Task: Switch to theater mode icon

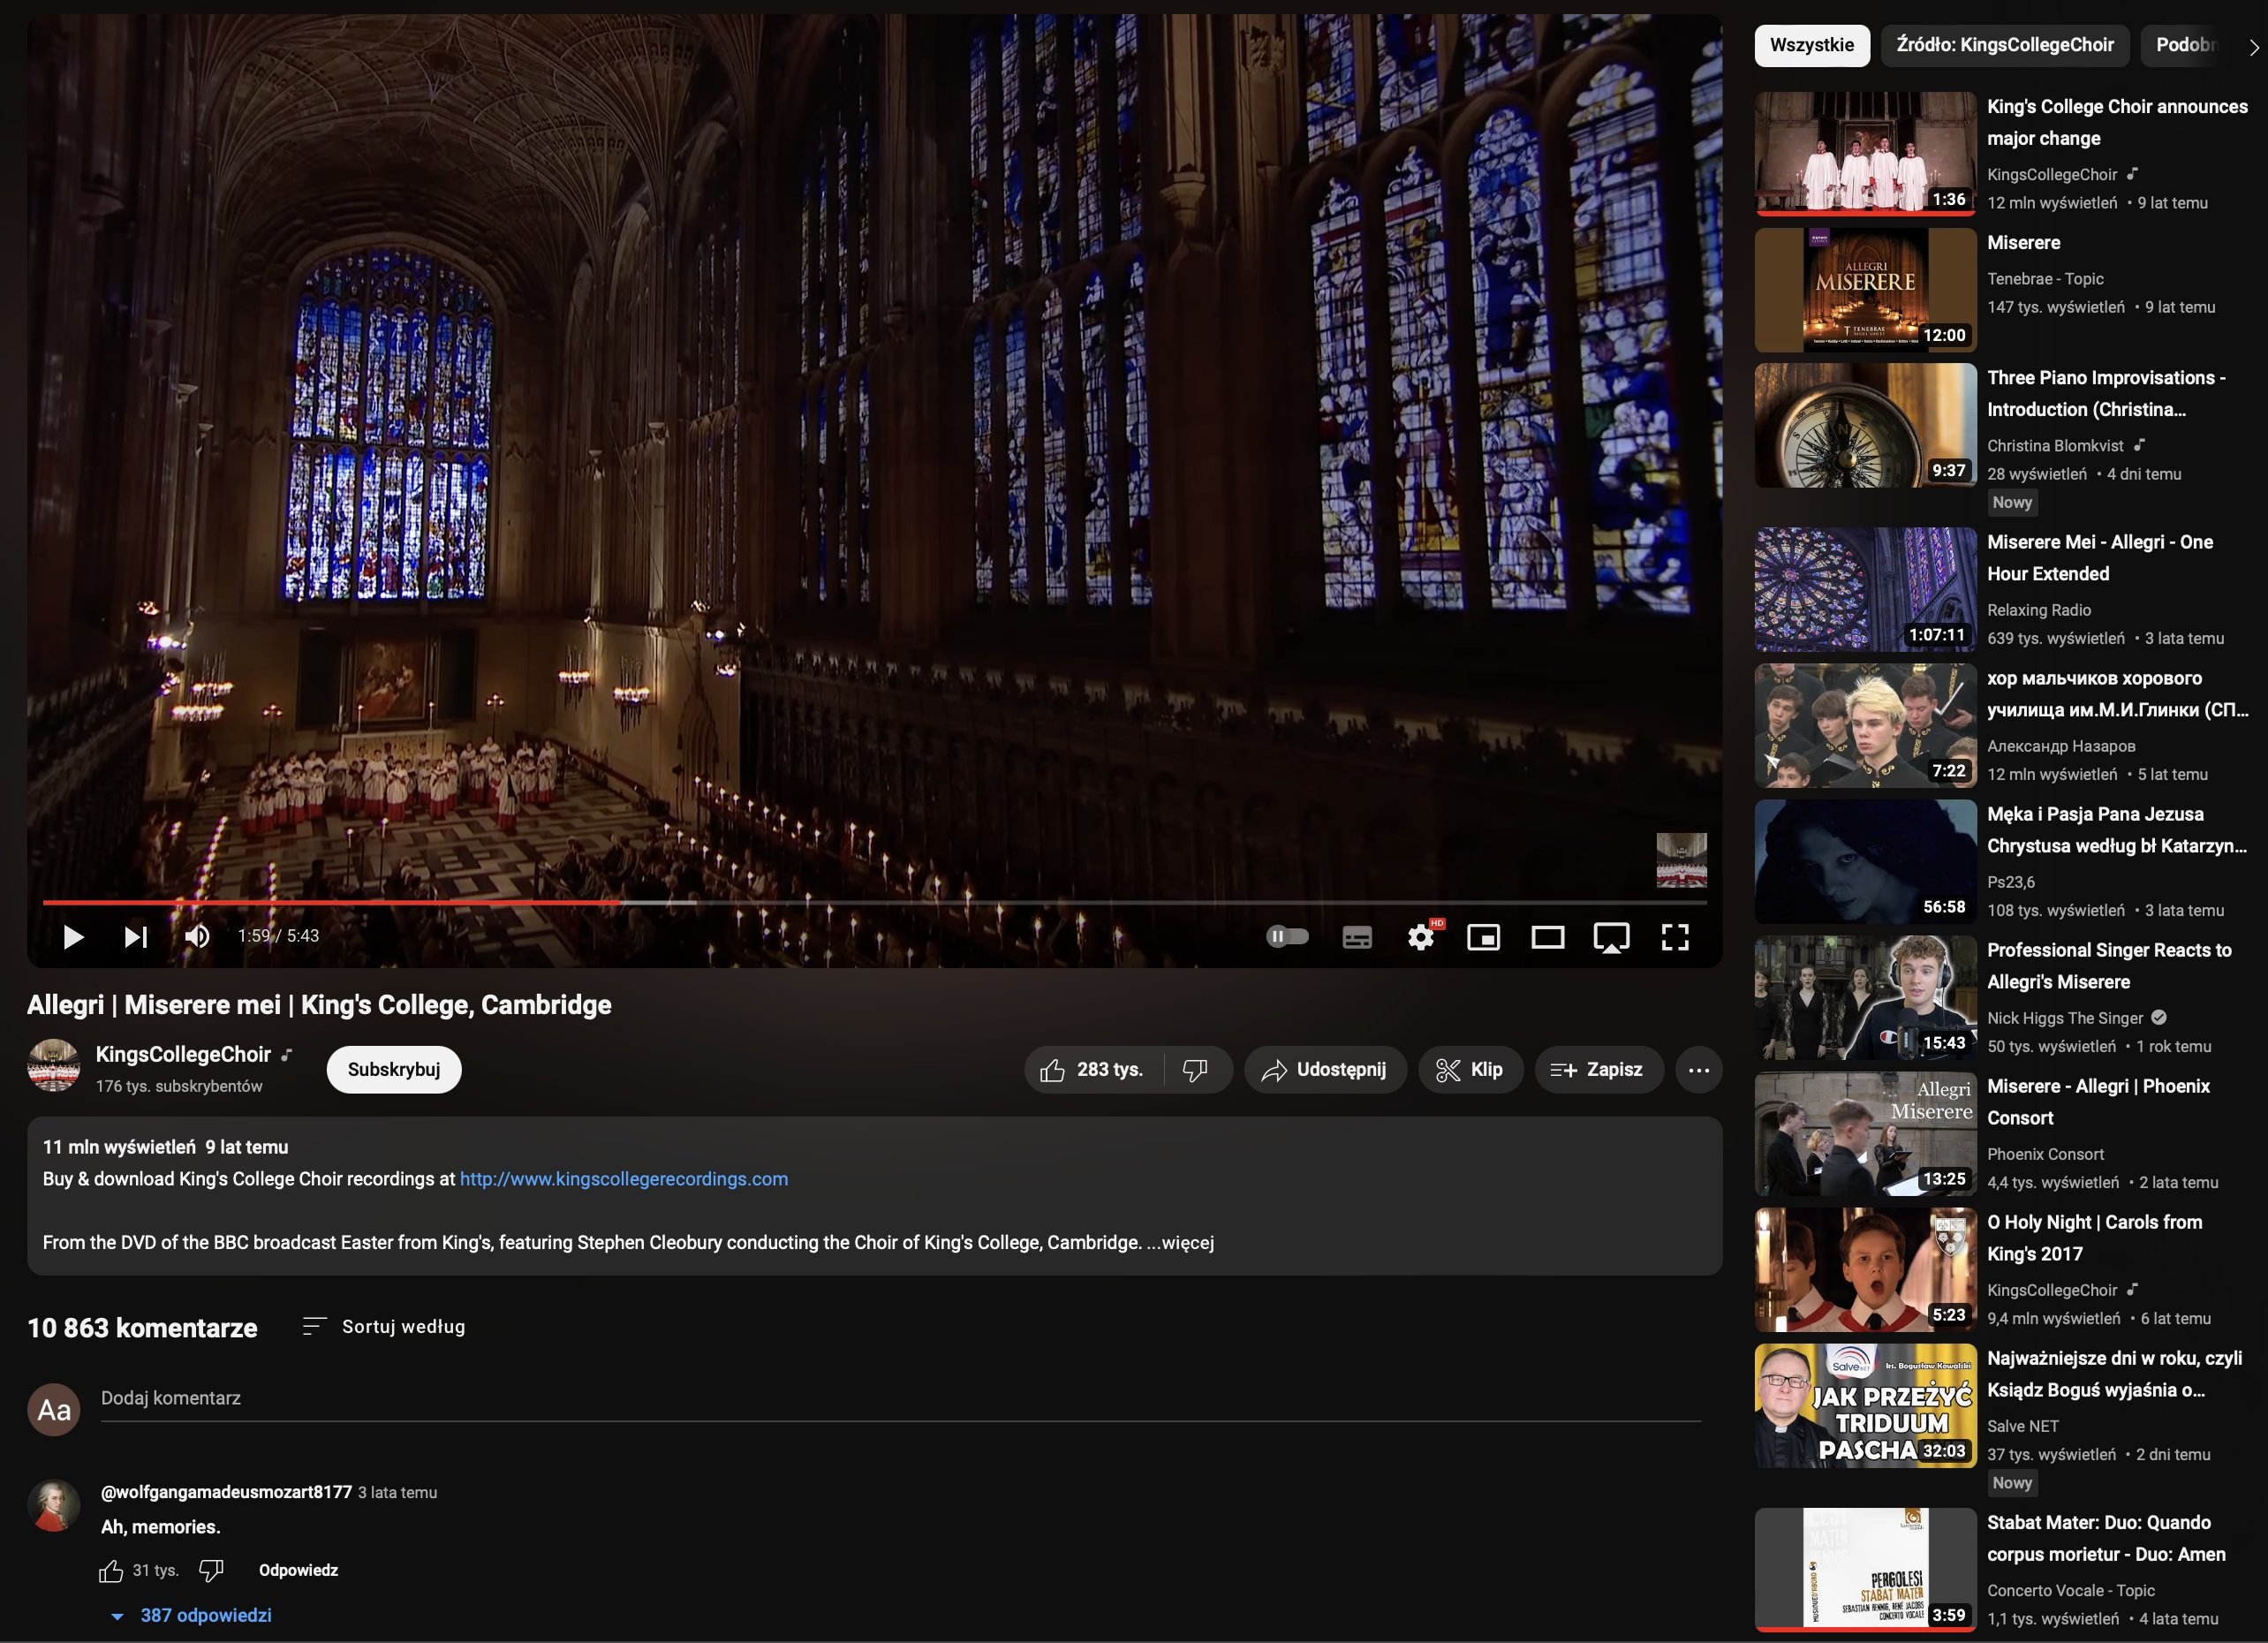Action: pyautogui.click(x=1547, y=937)
